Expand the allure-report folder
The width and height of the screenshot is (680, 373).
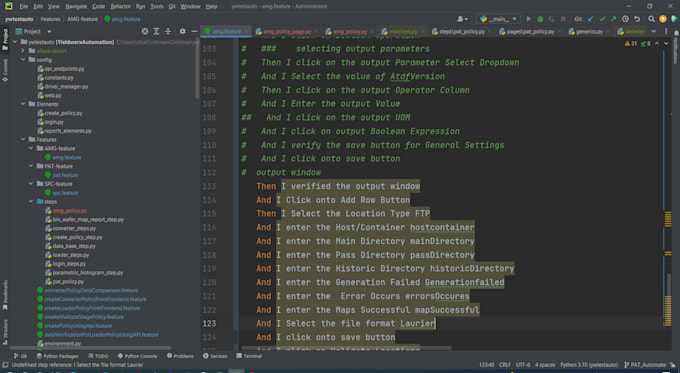click(x=23, y=51)
